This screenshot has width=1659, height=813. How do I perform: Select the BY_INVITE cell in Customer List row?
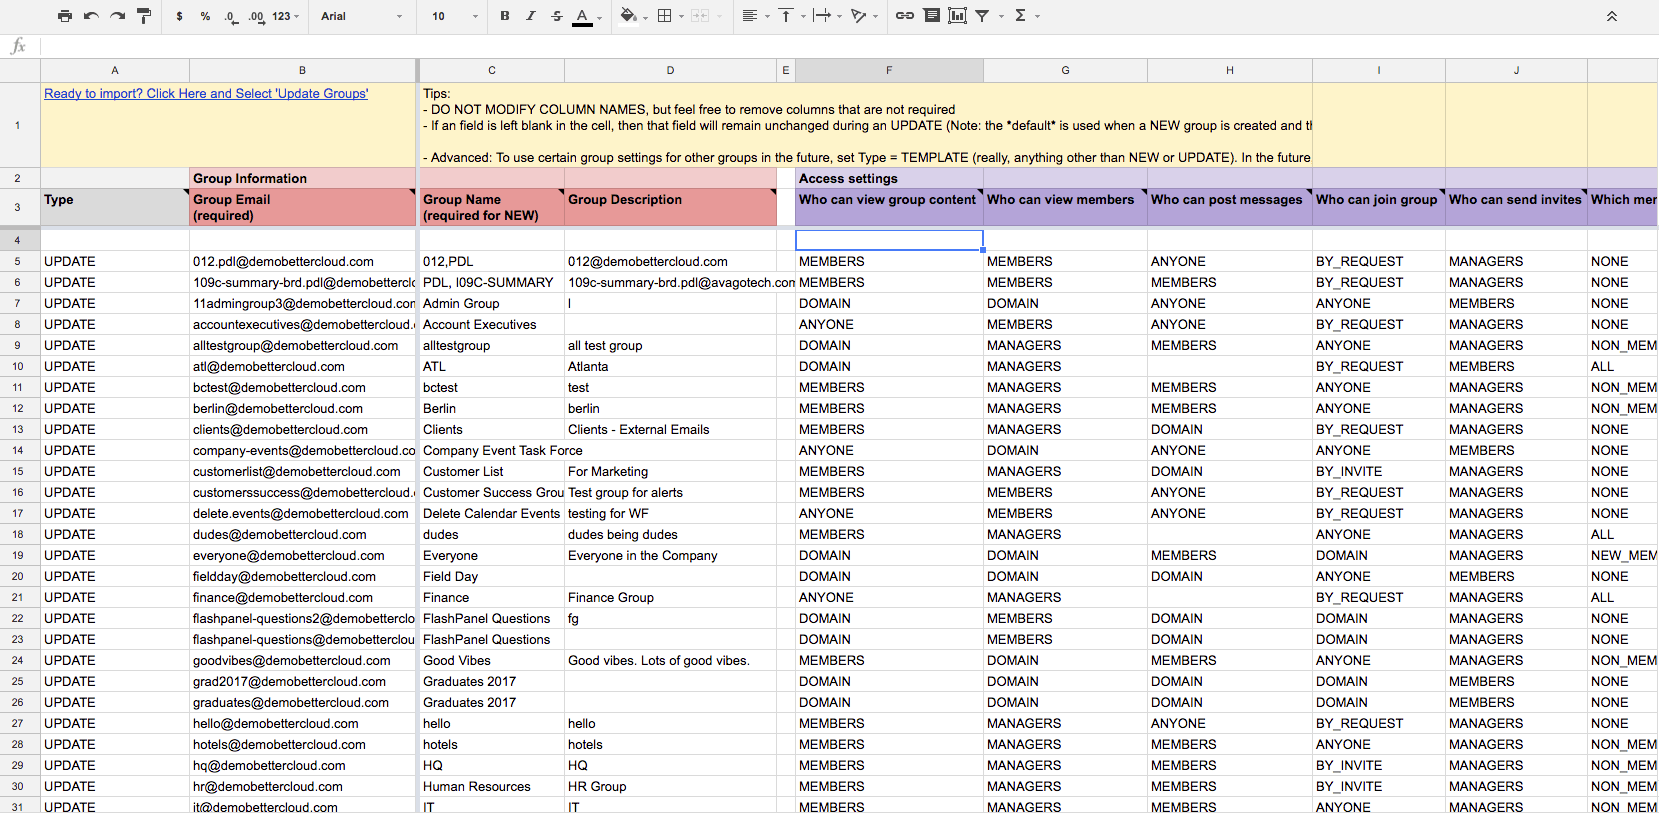1379,472
